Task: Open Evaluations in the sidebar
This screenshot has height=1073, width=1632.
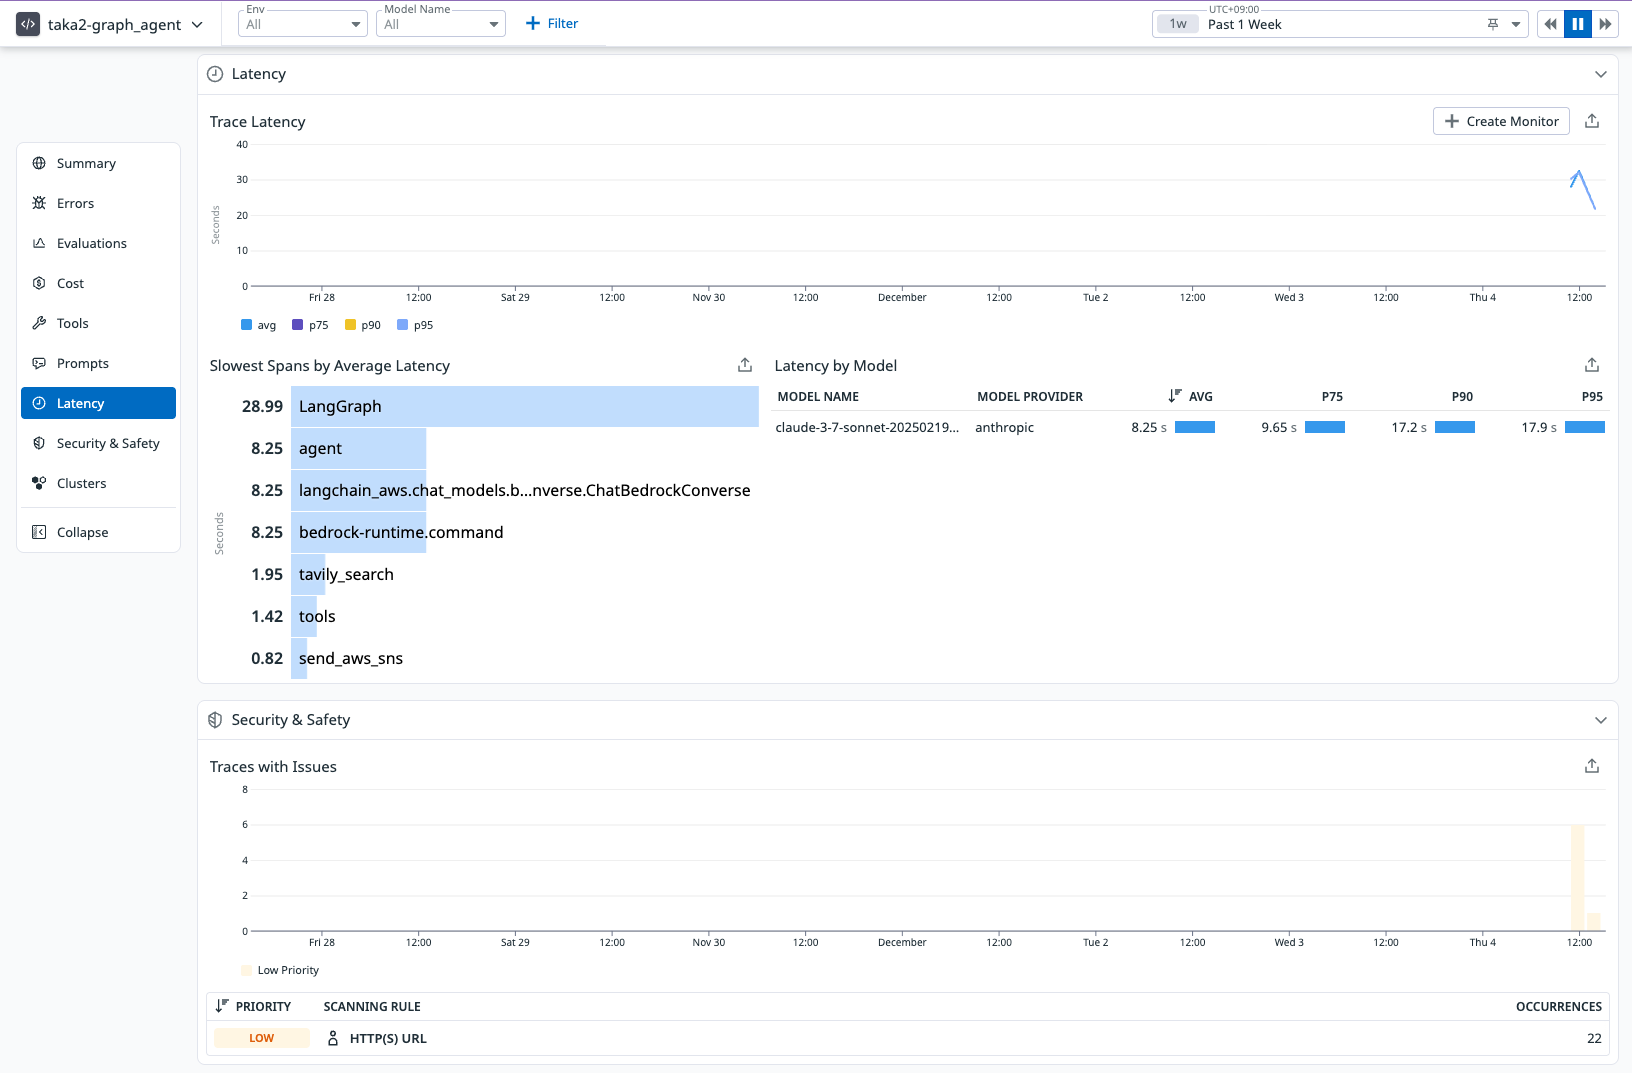Action: (98, 243)
